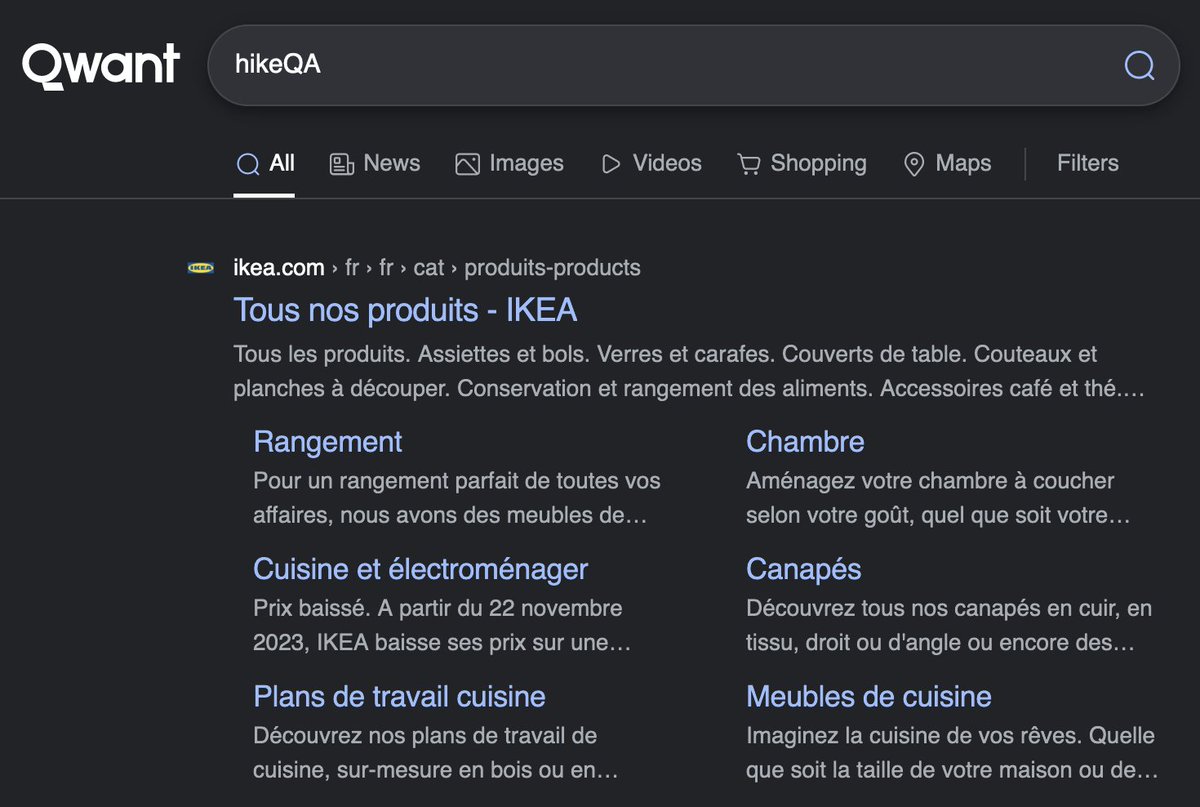Open the Canapés sitelink
This screenshot has height=807, width=1200.
click(x=803, y=570)
